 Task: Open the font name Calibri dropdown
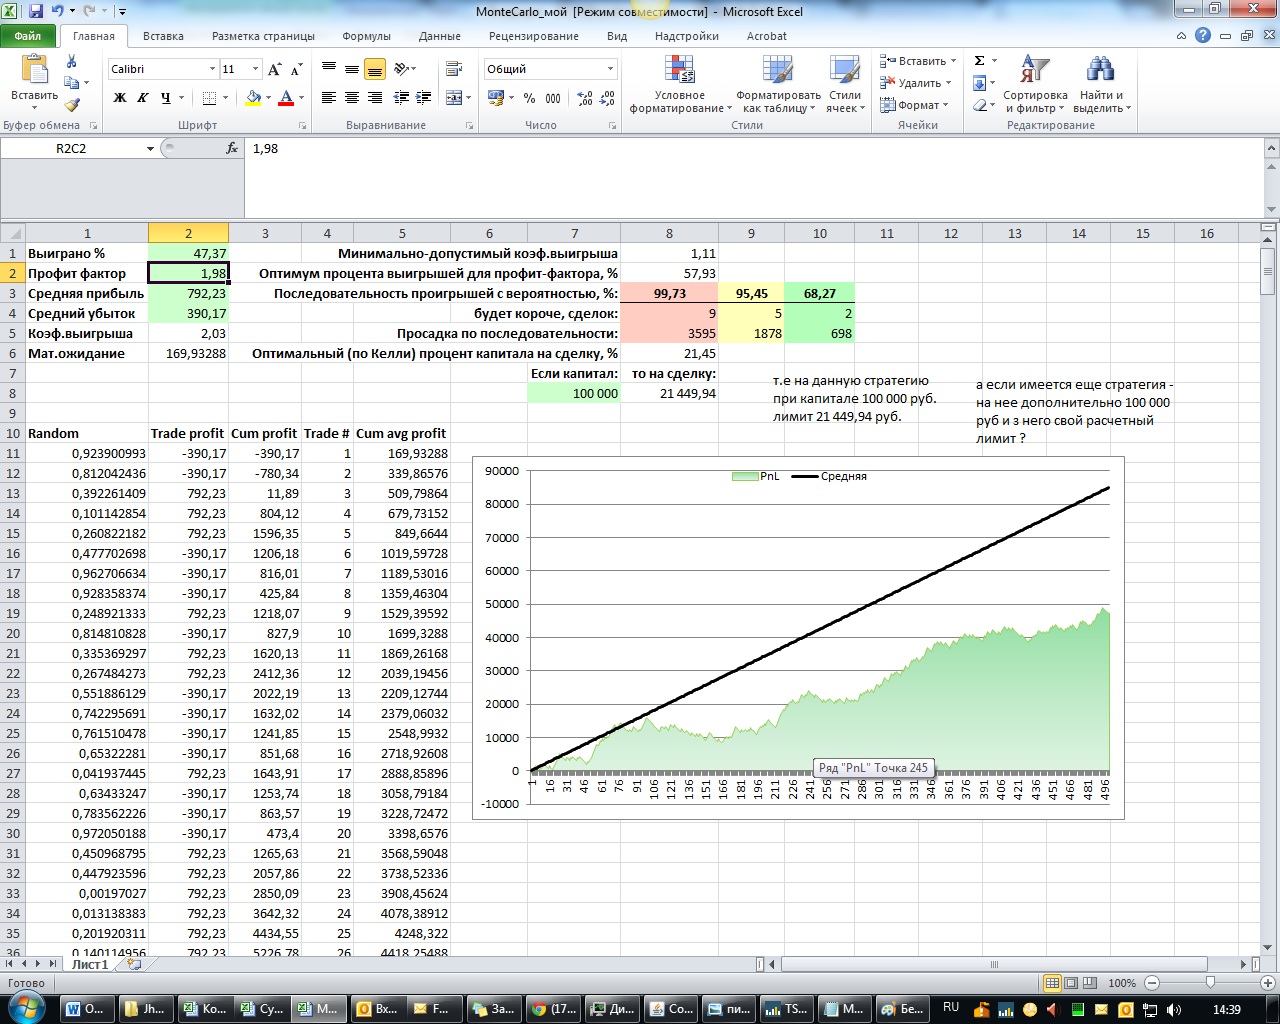(212, 69)
